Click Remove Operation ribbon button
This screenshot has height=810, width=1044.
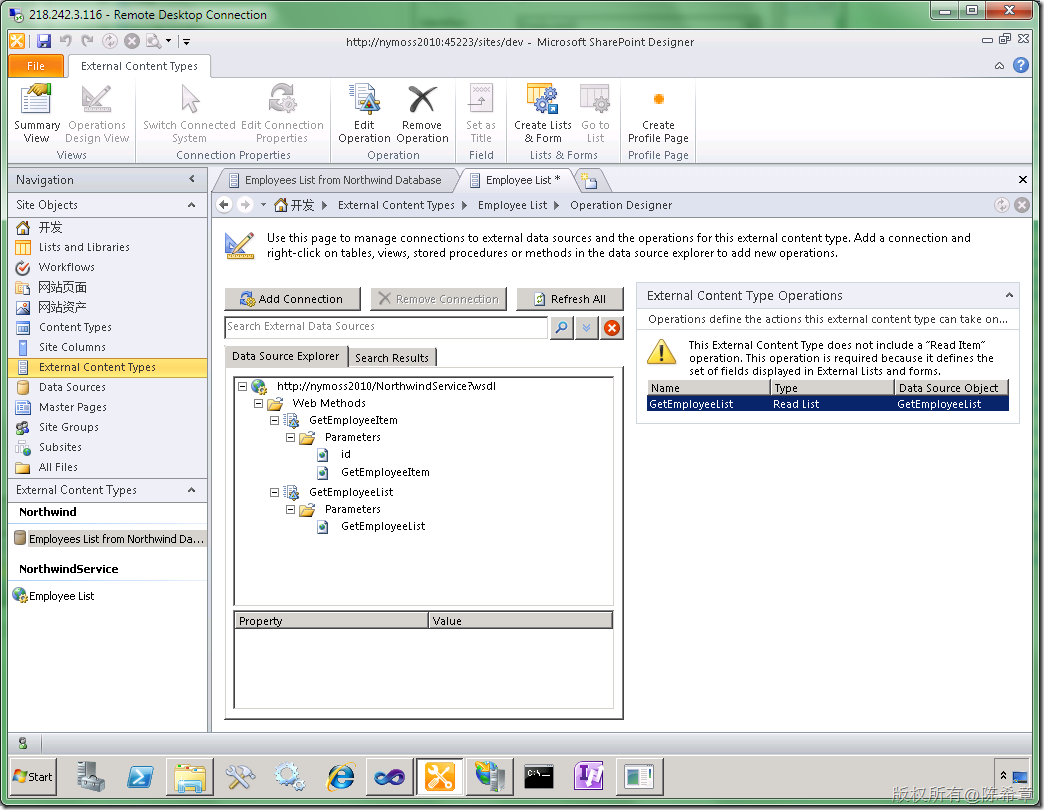[422, 113]
